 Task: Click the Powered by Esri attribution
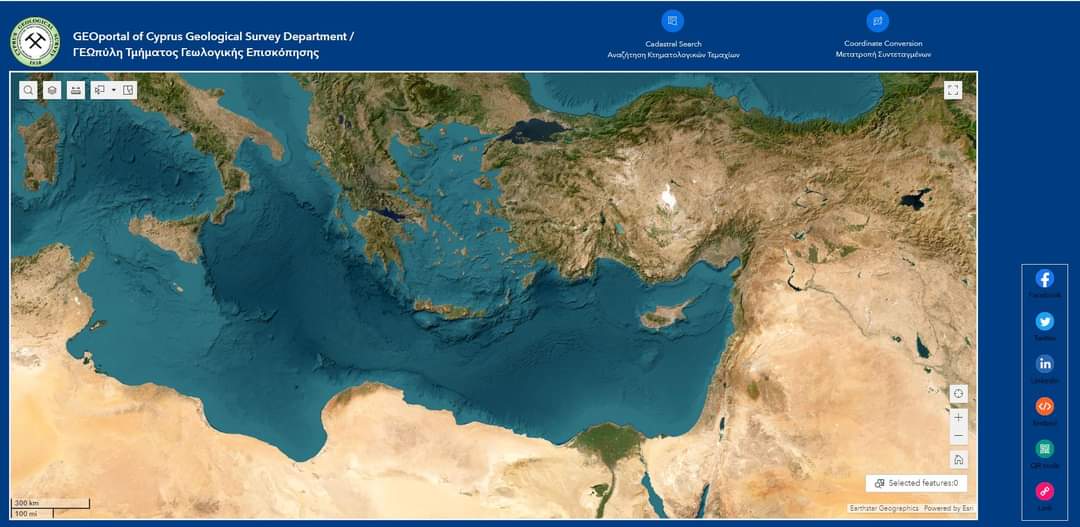pos(948,508)
